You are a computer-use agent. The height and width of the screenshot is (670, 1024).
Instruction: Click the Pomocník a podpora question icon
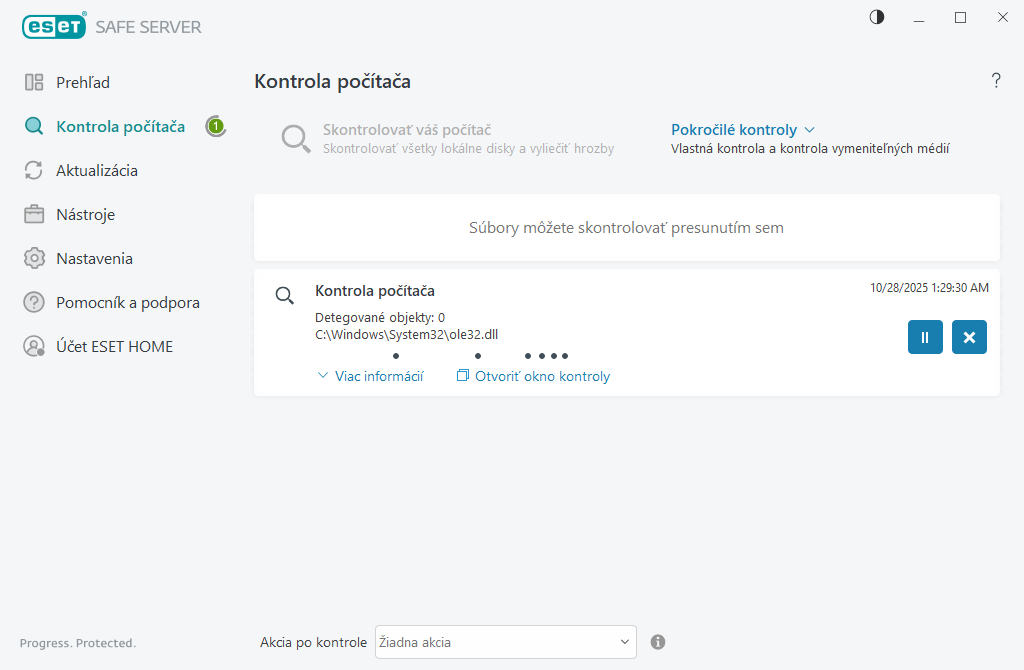34,303
